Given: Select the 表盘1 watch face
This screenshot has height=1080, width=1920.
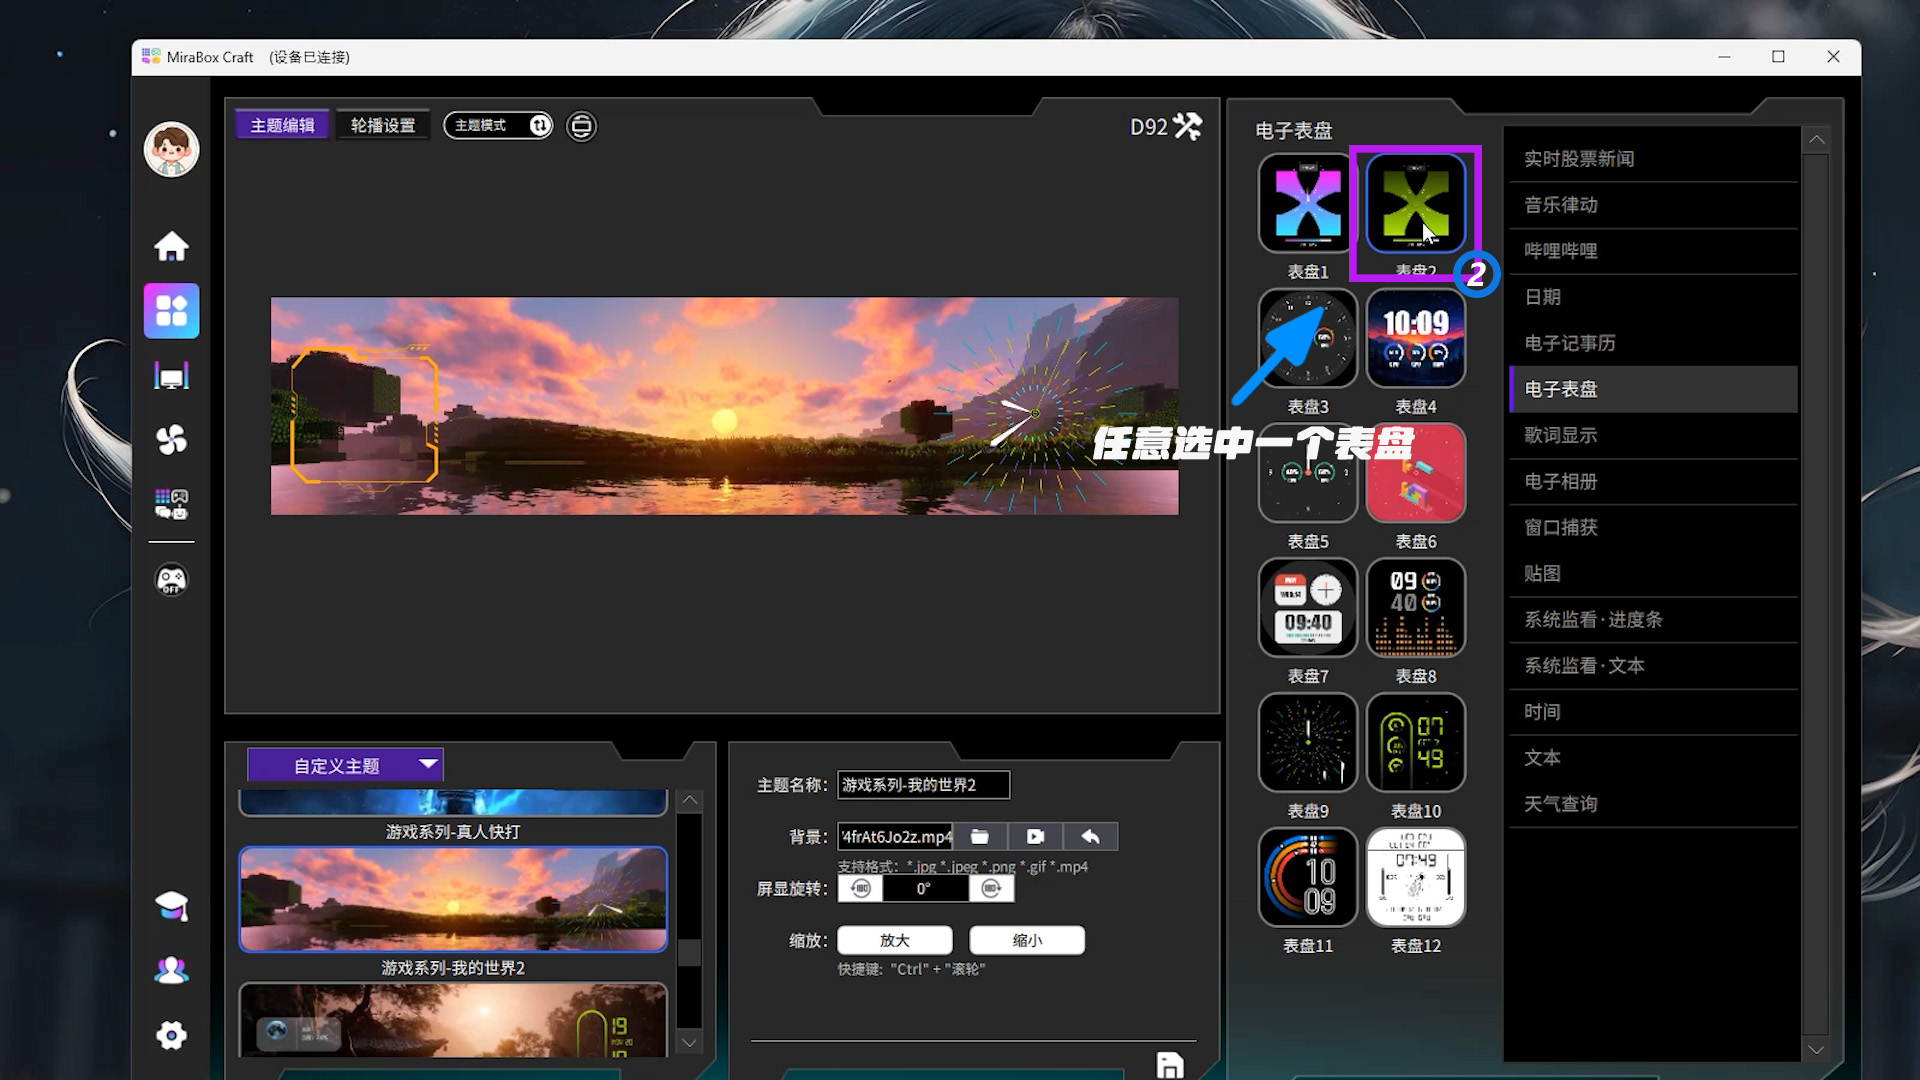Looking at the screenshot, I should [x=1308, y=203].
